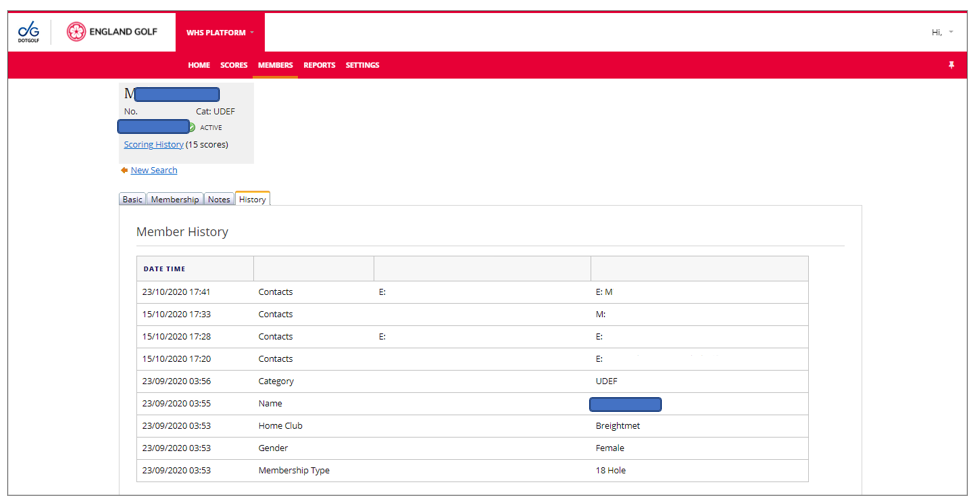Click the Cat: UDEF label
The width and height of the screenshot is (973, 502).
point(215,112)
